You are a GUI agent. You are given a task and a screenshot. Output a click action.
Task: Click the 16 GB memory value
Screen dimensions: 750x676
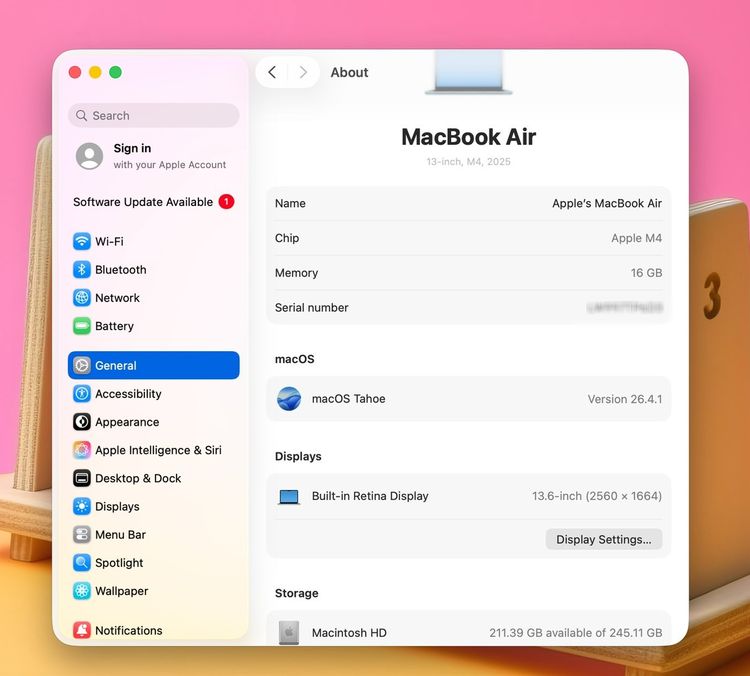646,273
